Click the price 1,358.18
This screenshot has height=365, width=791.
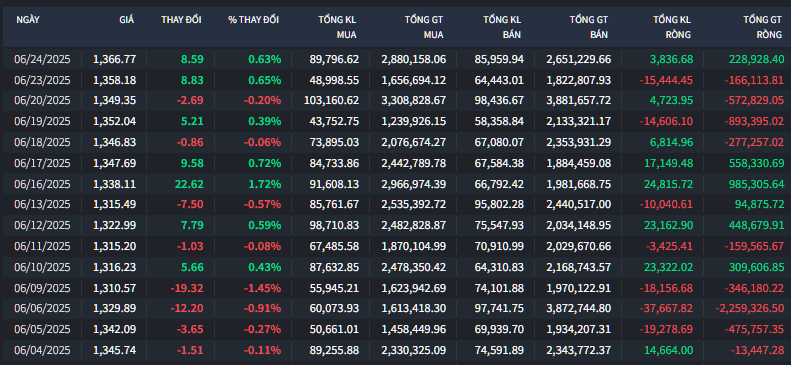(x=115, y=80)
